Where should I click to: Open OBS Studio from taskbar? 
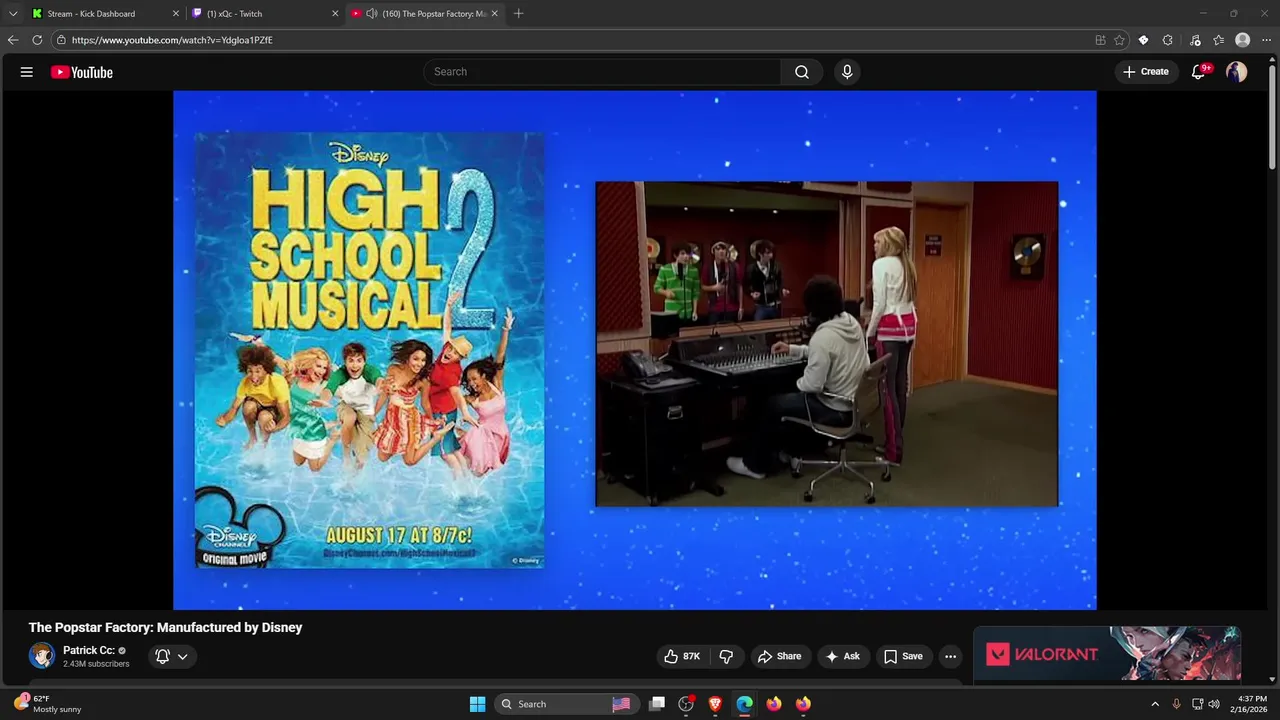click(x=686, y=704)
